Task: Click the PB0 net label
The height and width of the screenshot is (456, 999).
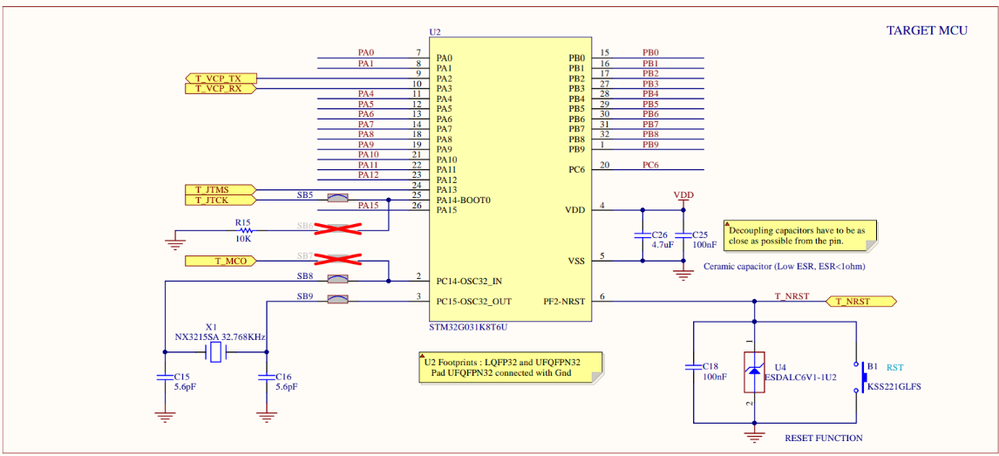Action: point(650,52)
